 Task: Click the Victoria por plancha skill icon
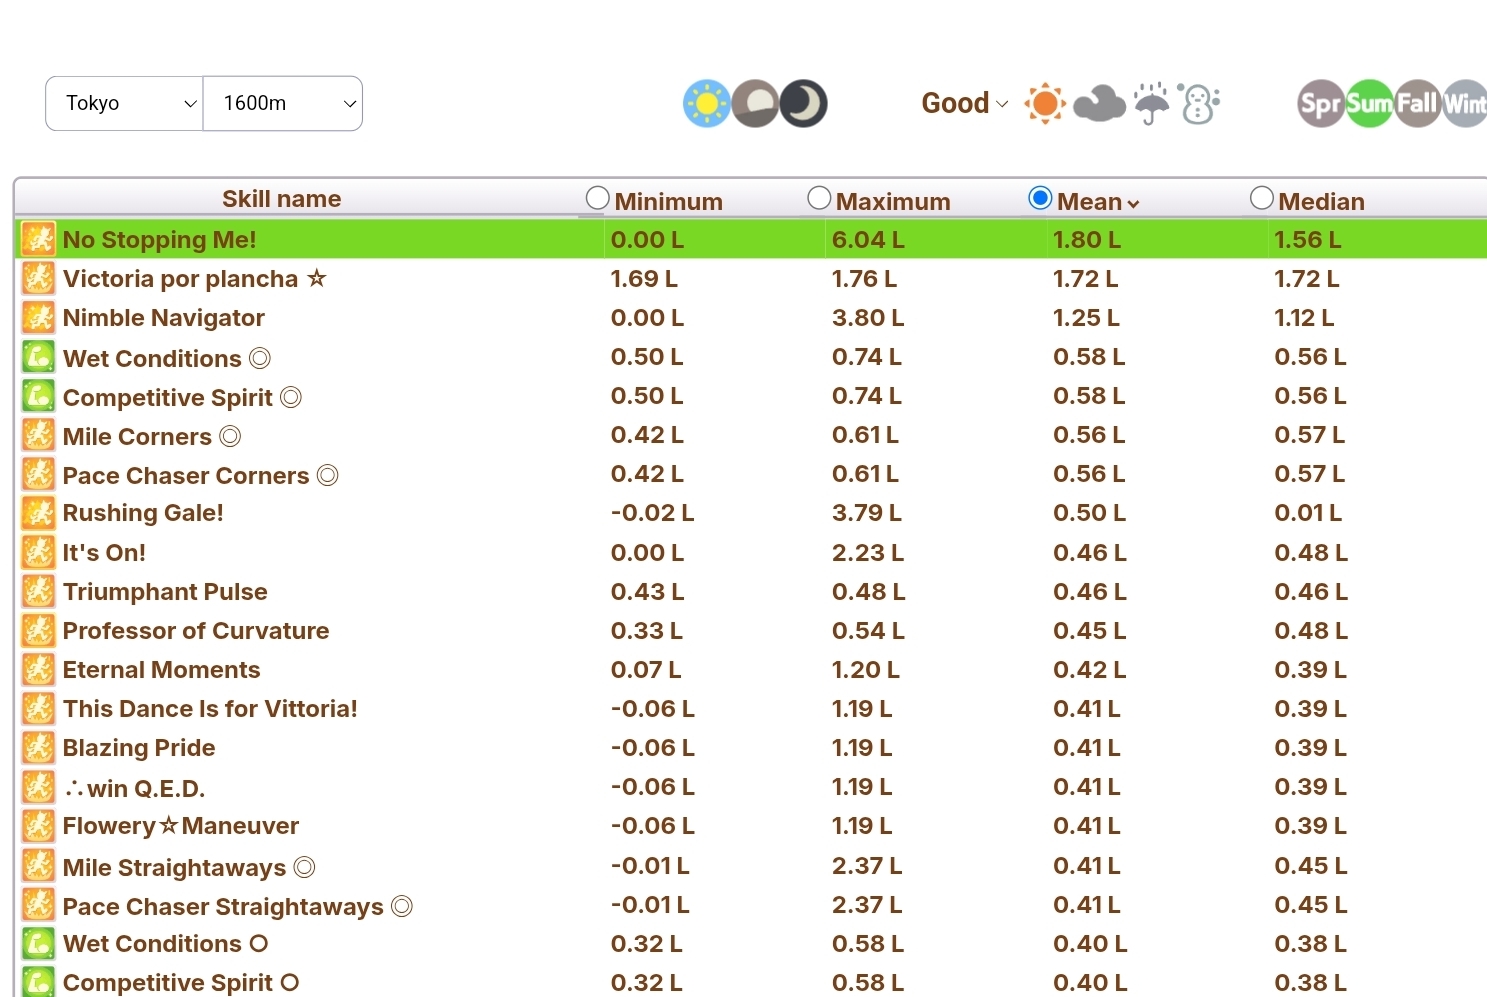click(38, 278)
